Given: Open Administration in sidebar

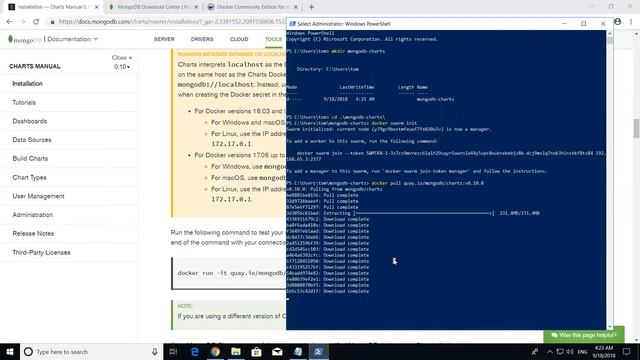Looking at the screenshot, I should coord(33,215).
